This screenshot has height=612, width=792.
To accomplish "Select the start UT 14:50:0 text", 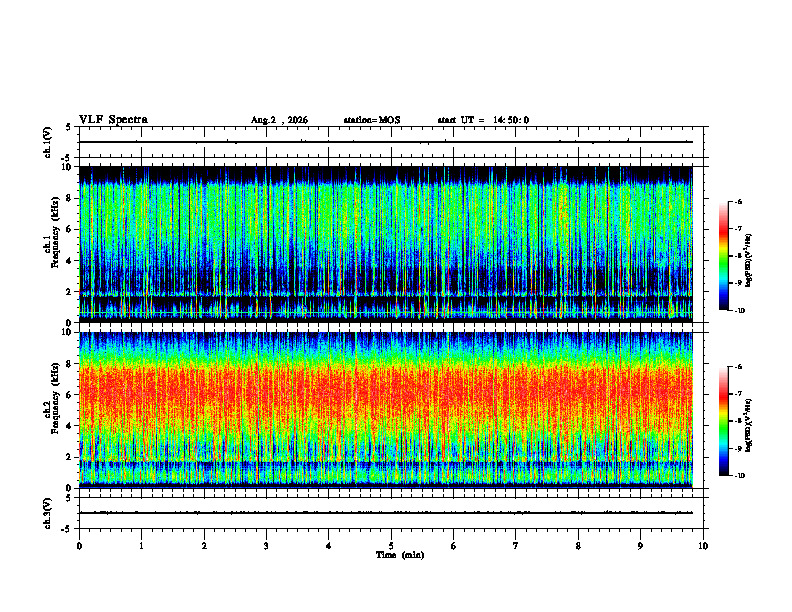I will [x=483, y=120].
